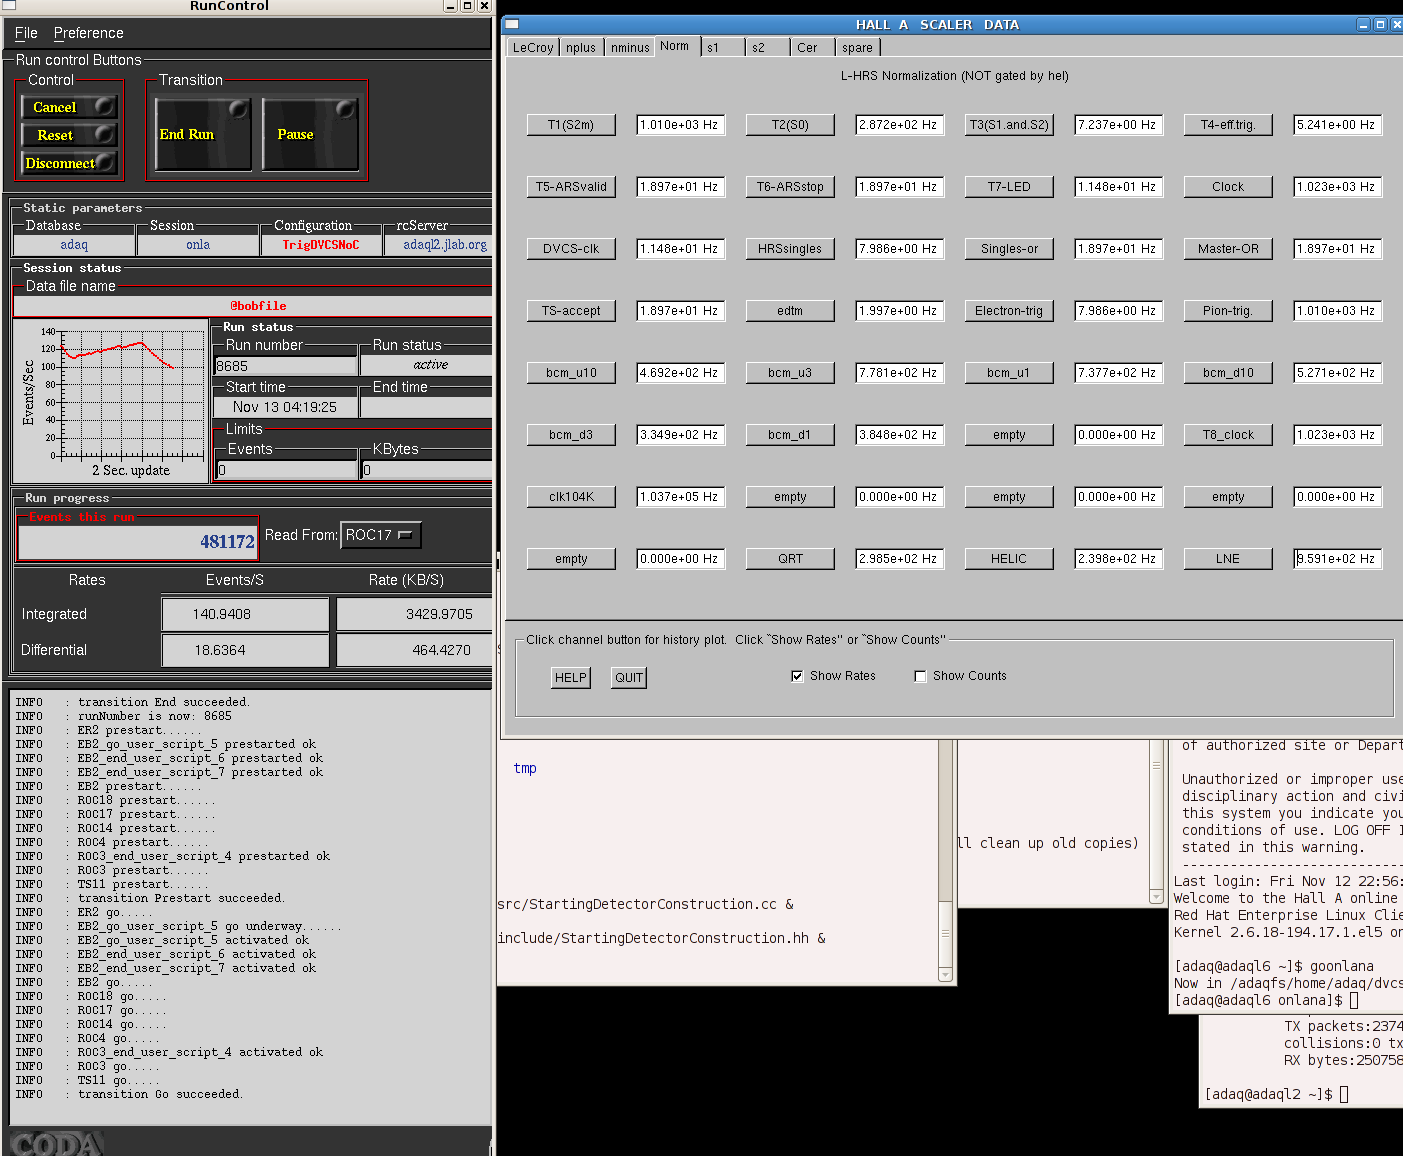Viewport: 1403px width, 1156px height.
Task: Switch to the s2 tab
Action: (x=768, y=47)
